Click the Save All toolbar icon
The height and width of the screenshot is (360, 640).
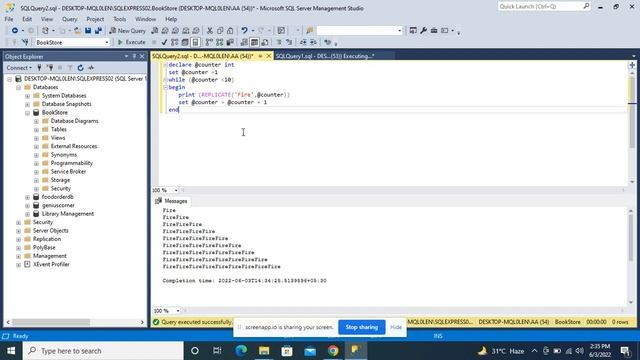[98, 31]
